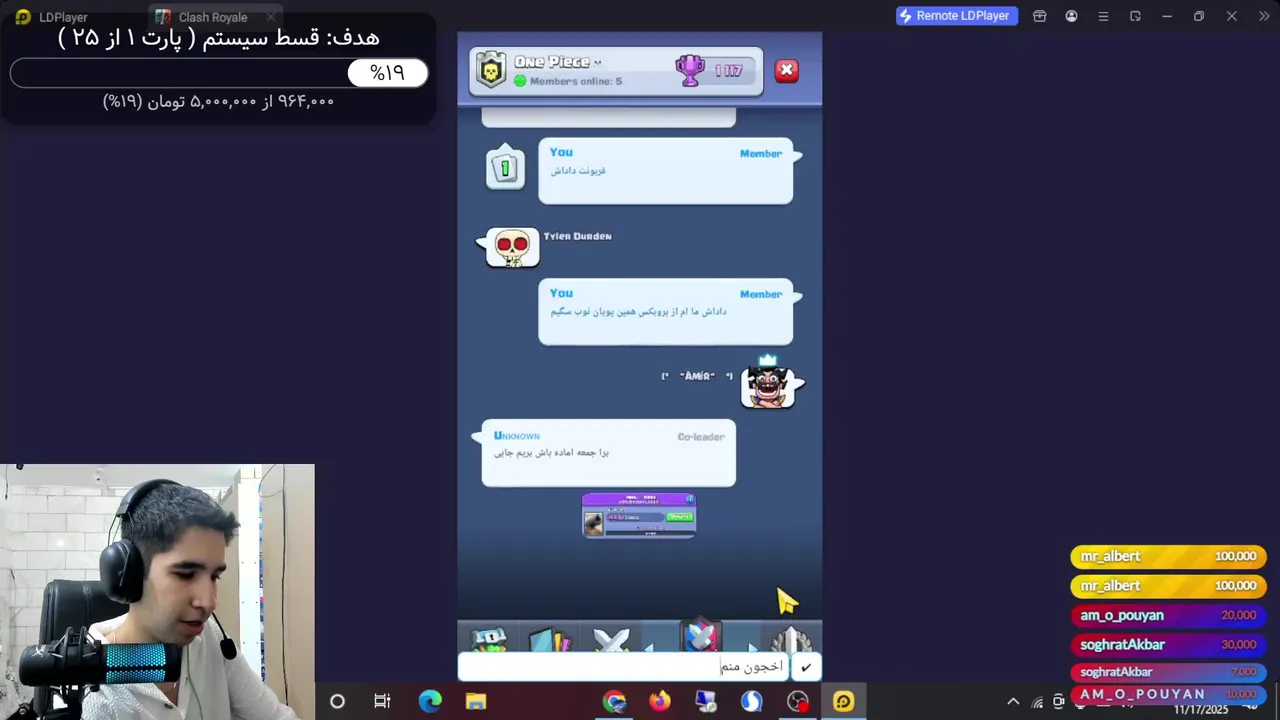Click Tyler Durden's name in chat
The height and width of the screenshot is (720, 1280).
coord(577,236)
